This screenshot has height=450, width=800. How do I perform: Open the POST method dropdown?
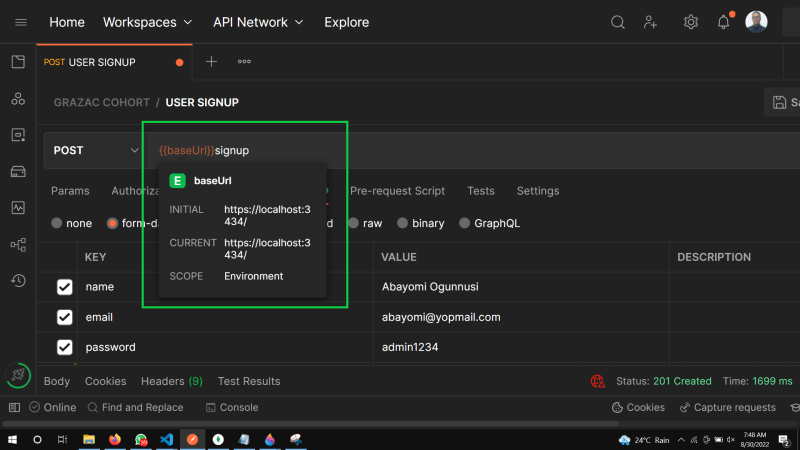(x=95, y=151)
